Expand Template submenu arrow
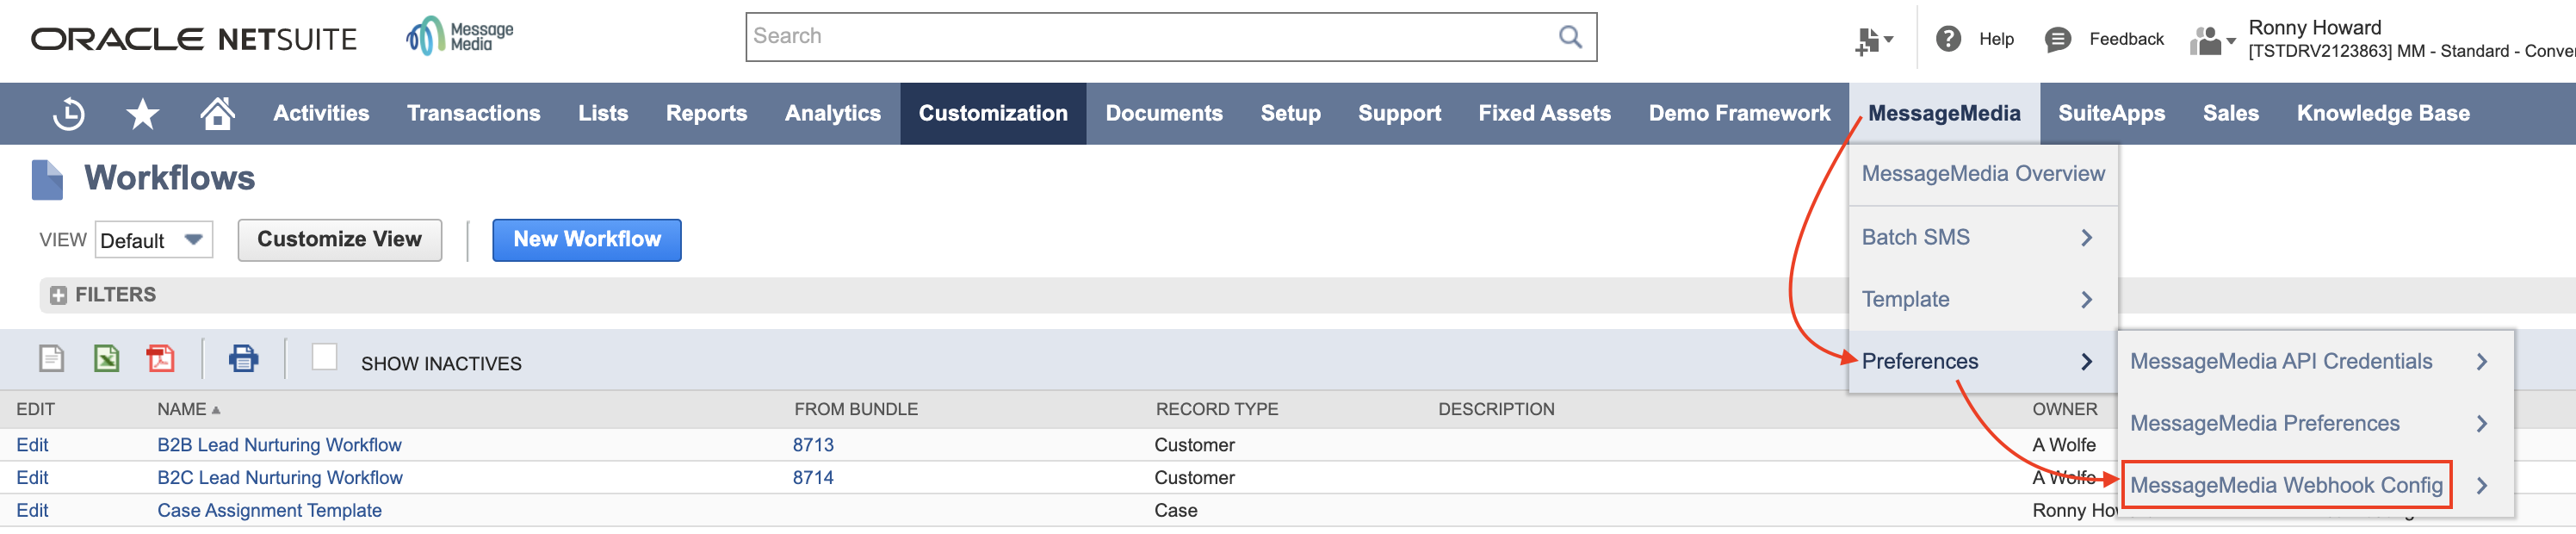Image resolution: width=2576 pixels, height=534 pixels. click(x=2086, y=300)
